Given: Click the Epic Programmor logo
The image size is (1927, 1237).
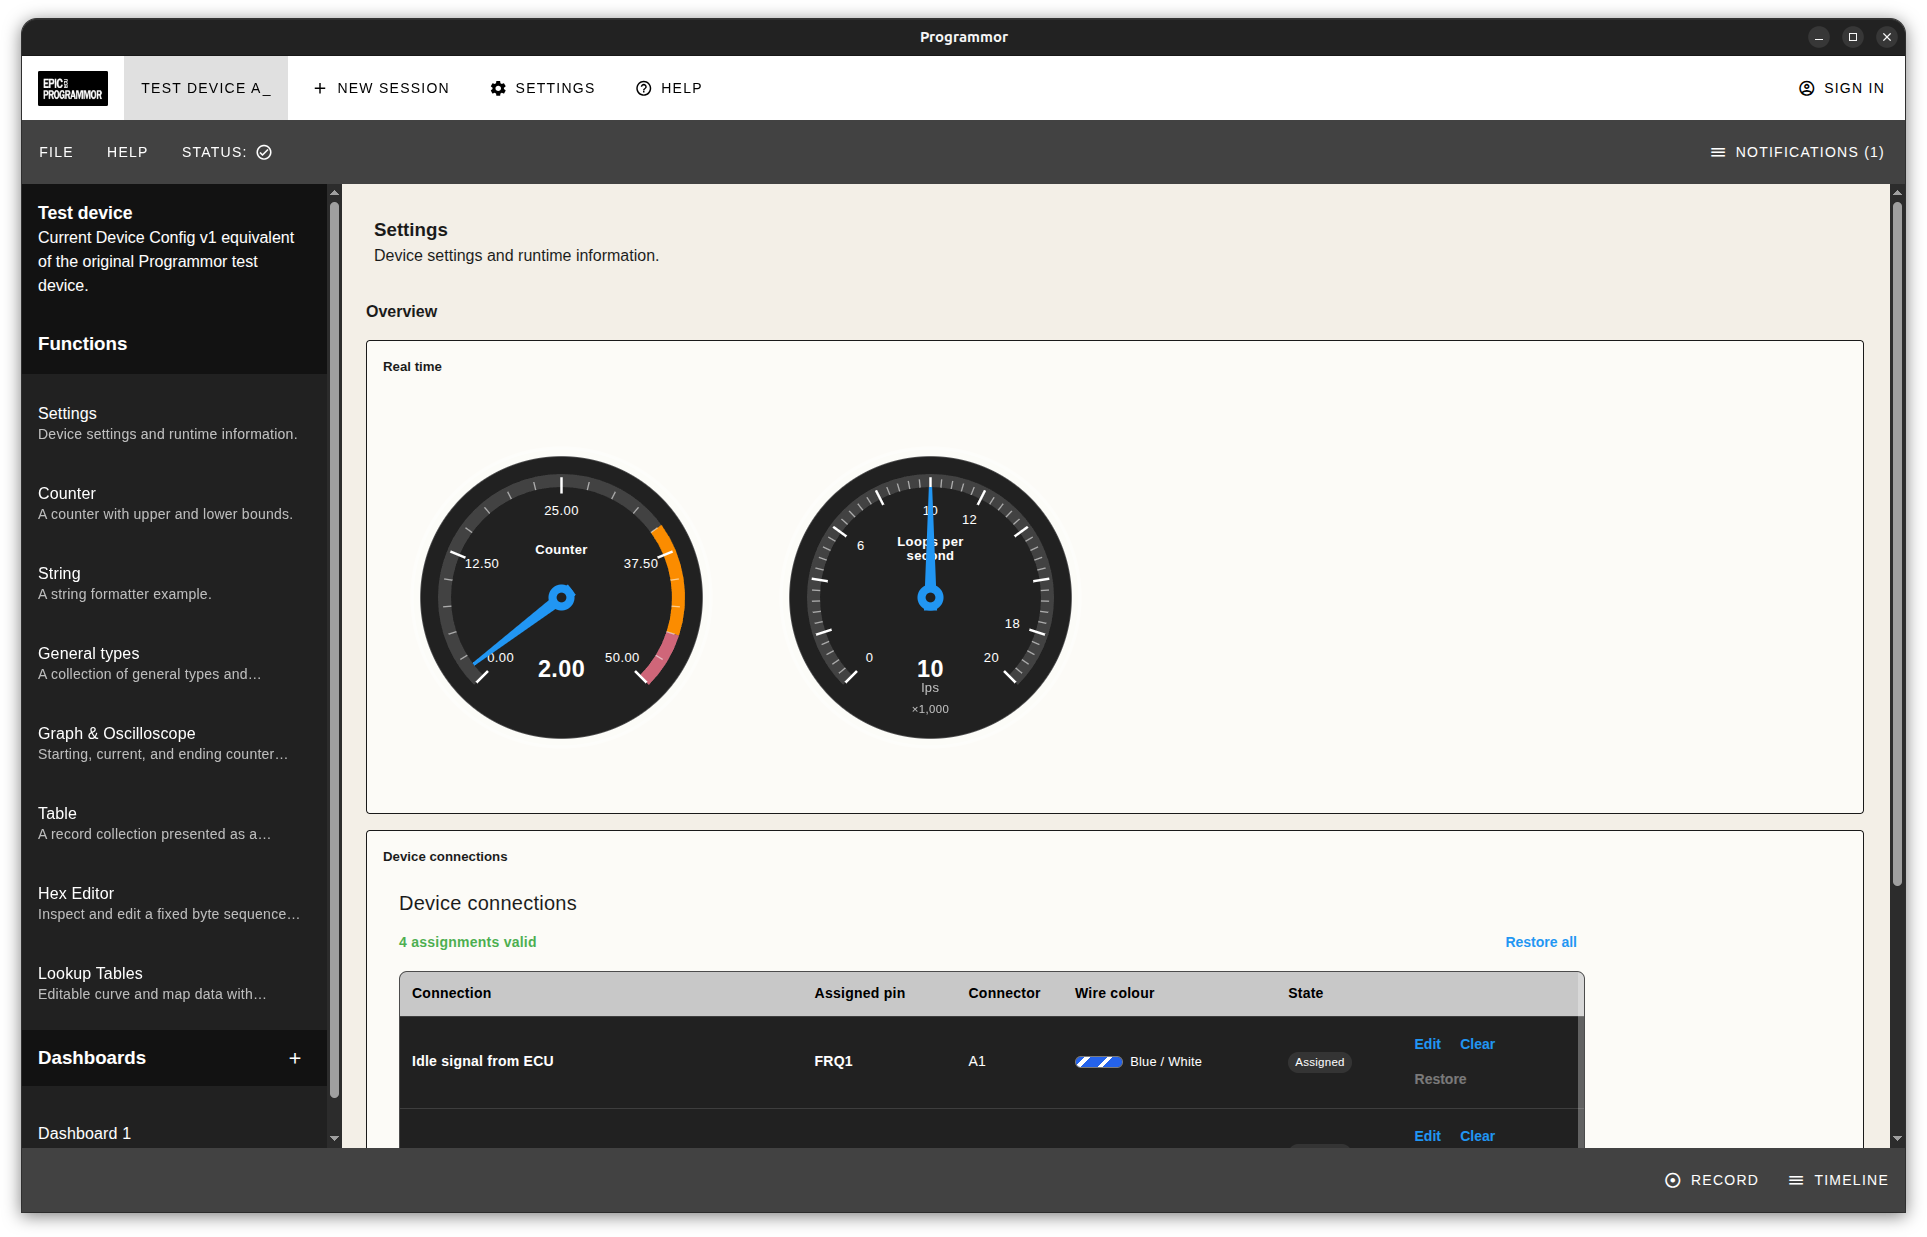Looking at the screenshot, I should click(73, 88).
